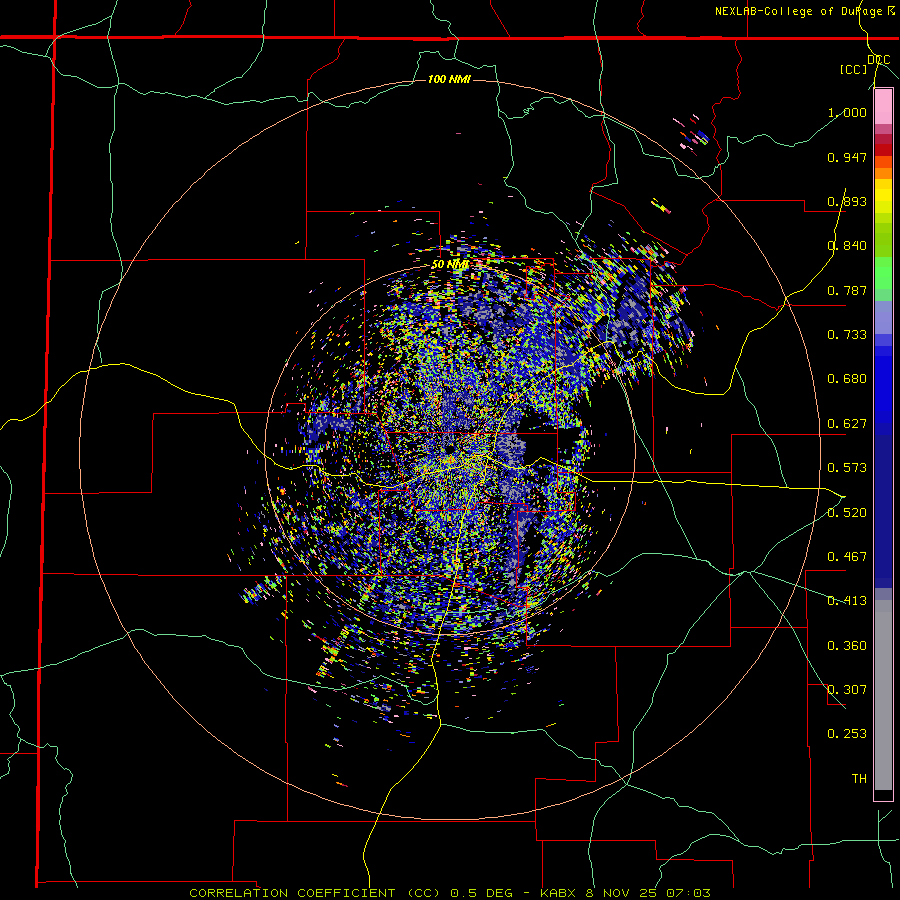This screenshot has width=900, height=900.
Task: Click the KABX station identifier
Action: [560, 893]
